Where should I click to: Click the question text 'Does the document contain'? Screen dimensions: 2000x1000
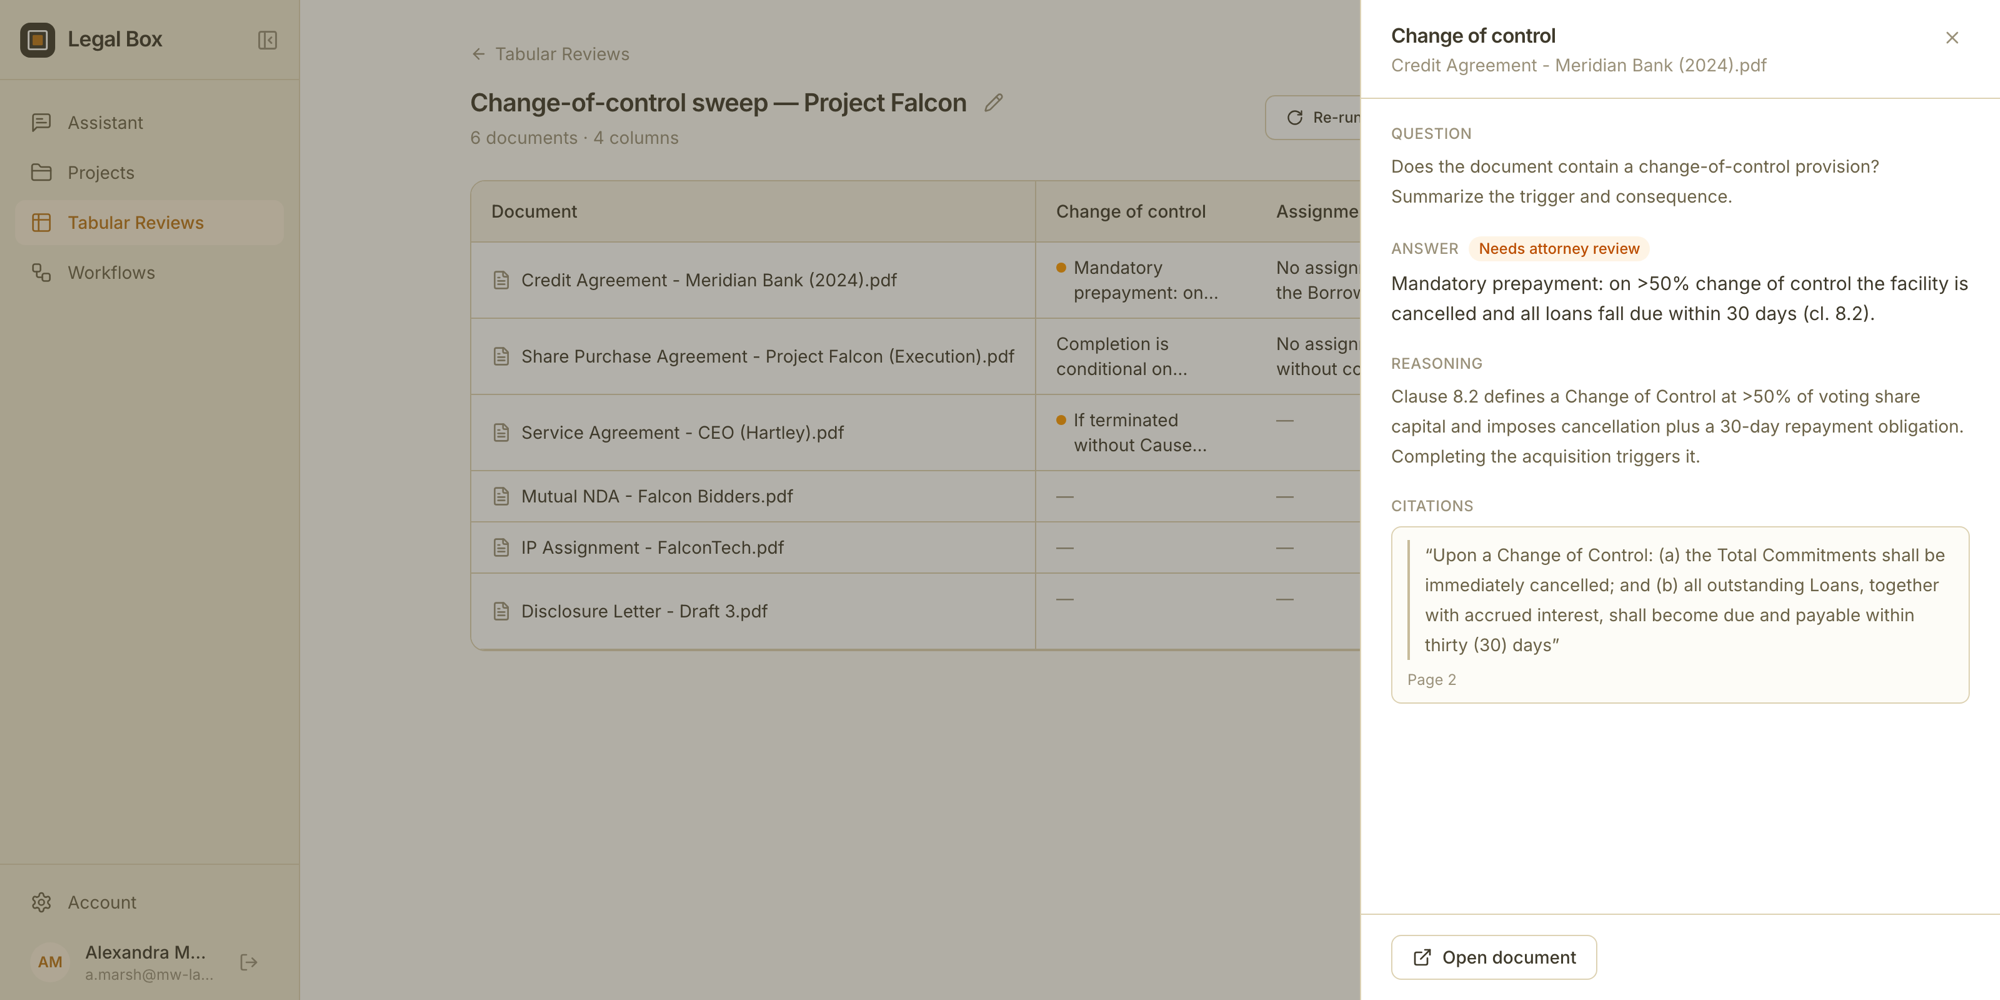(1635, 181)
